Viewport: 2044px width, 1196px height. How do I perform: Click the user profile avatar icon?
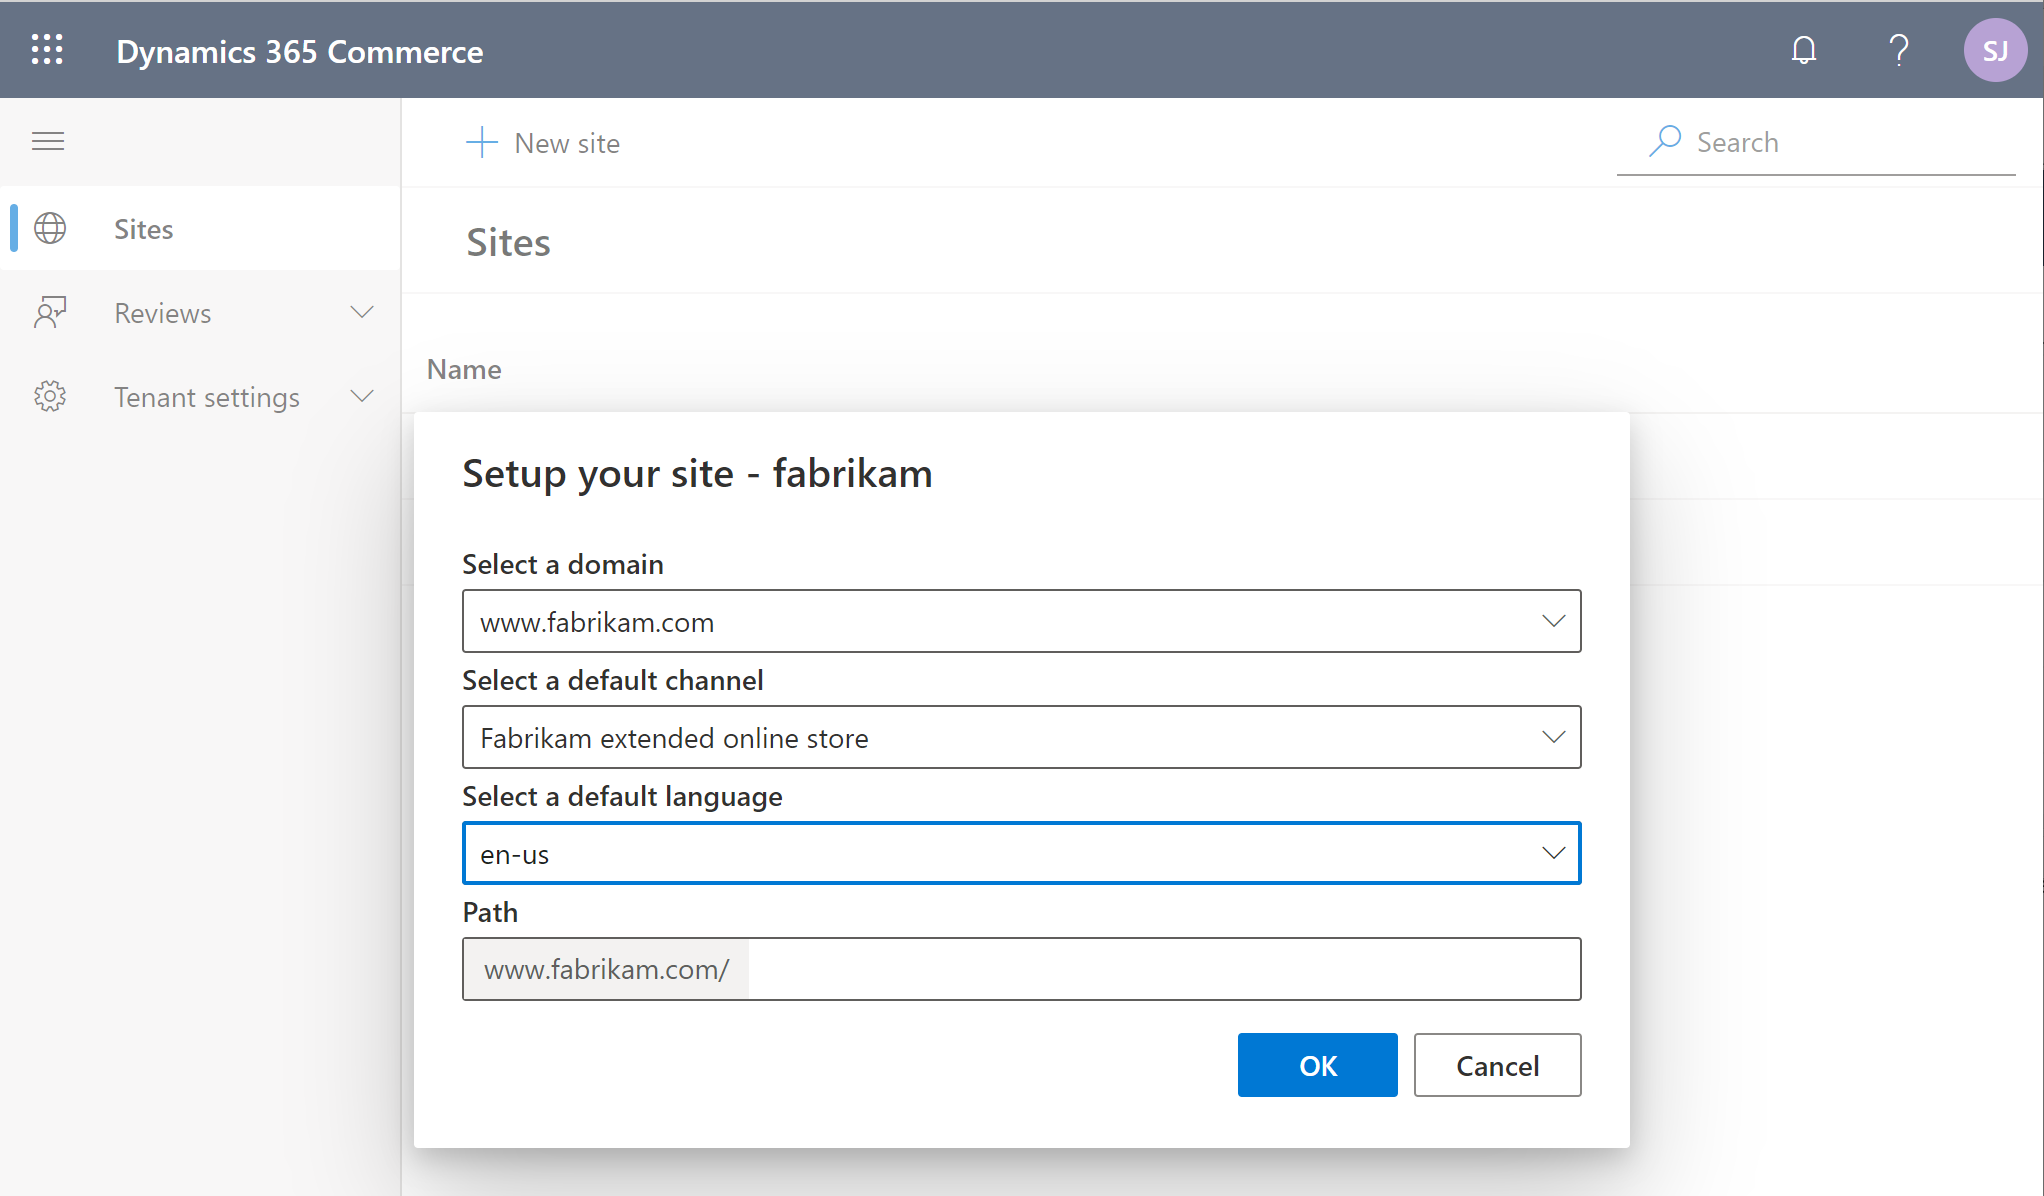coord(1994,51)
